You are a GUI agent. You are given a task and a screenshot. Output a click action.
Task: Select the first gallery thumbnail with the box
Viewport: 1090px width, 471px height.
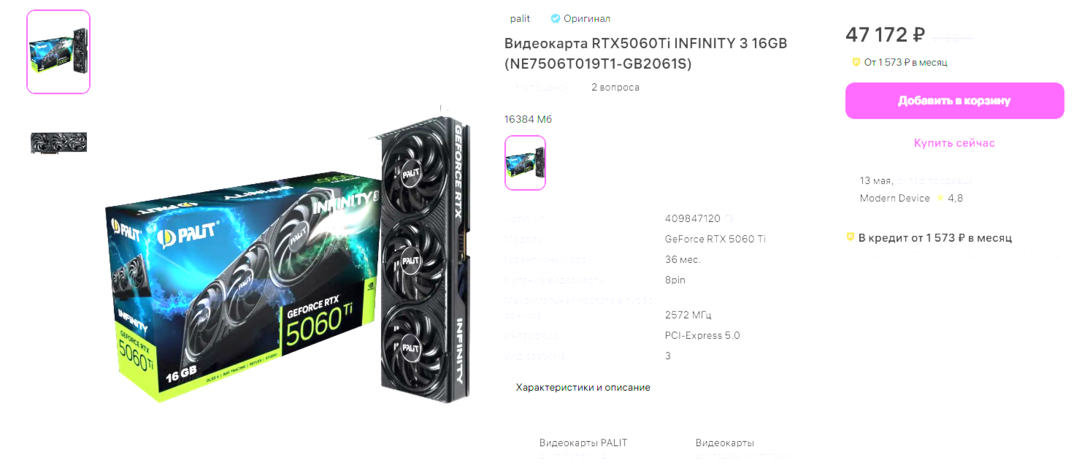pos(58,51)
